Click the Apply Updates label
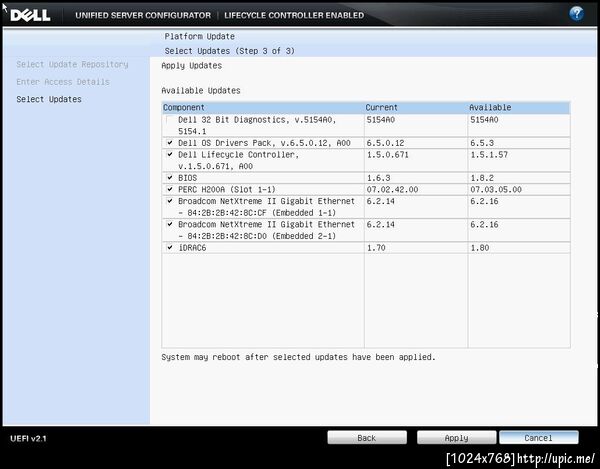 (192, 66)
